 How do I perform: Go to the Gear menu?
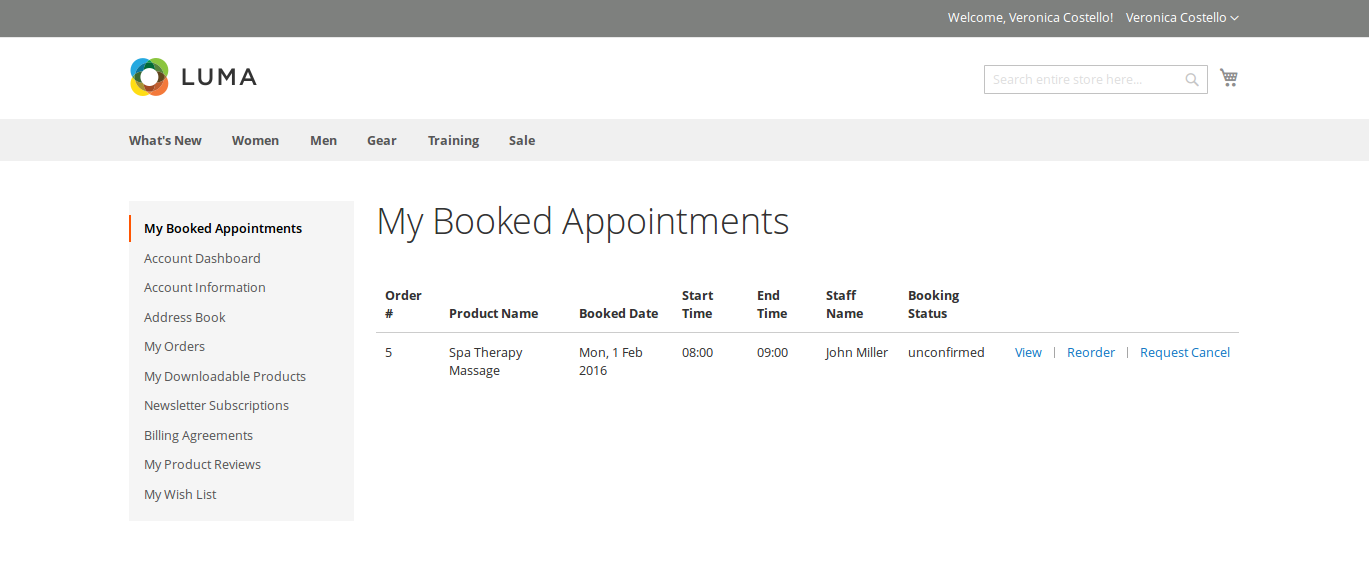pos(381,141)
